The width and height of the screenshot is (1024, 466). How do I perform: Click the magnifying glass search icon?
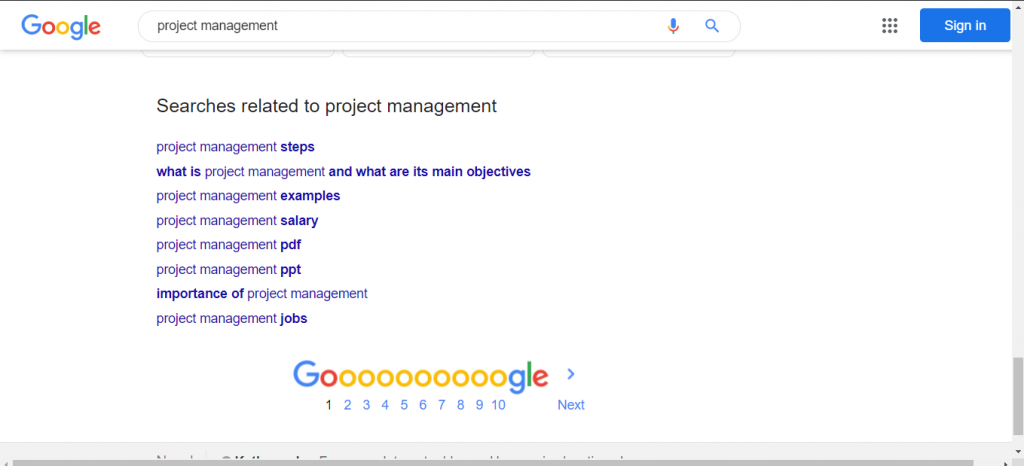(712, 26)
